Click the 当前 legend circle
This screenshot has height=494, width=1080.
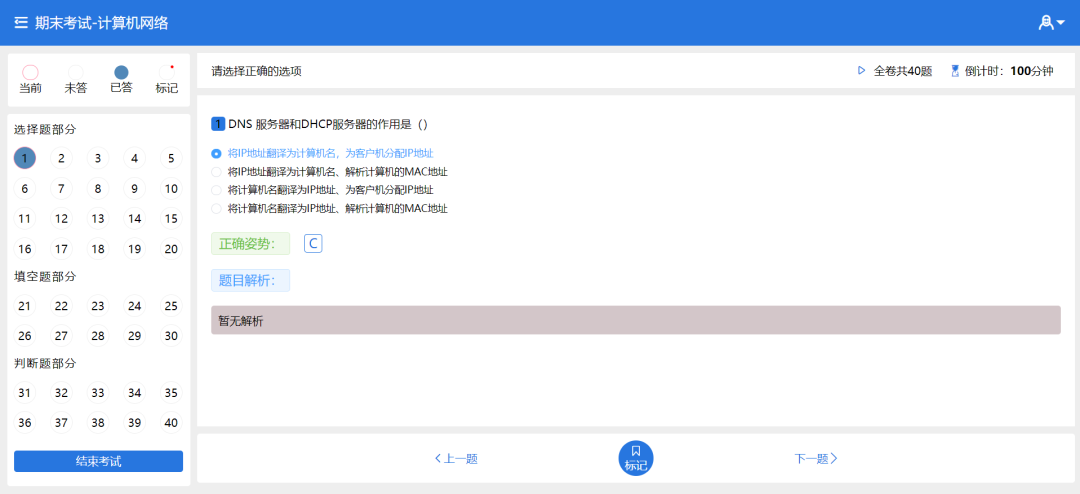pos(30,72)
